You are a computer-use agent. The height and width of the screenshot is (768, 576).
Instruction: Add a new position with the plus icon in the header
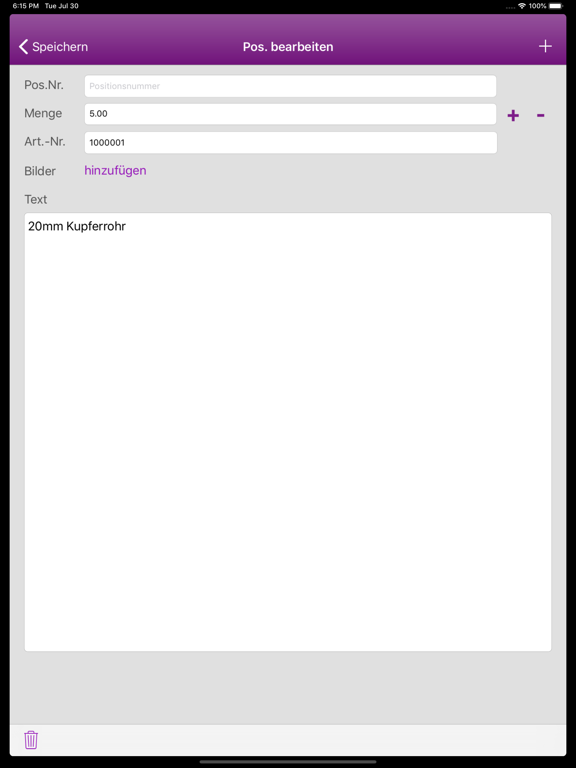tap(545, 46)
